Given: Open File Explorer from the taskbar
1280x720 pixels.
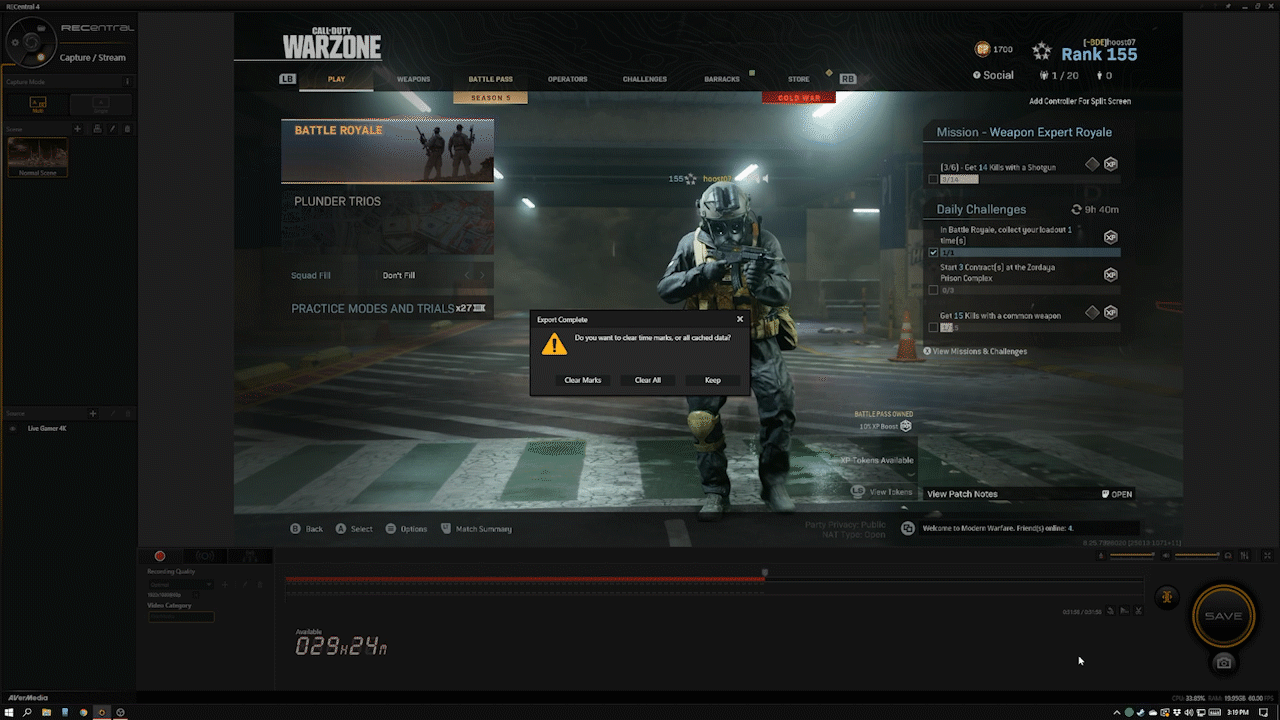Looking at the screenshot, I should click(46, 712).
